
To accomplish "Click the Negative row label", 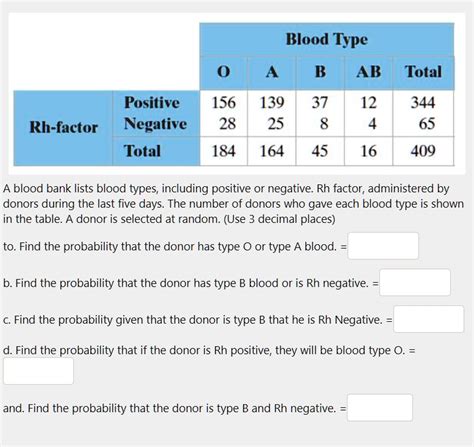I will (155, 124).
